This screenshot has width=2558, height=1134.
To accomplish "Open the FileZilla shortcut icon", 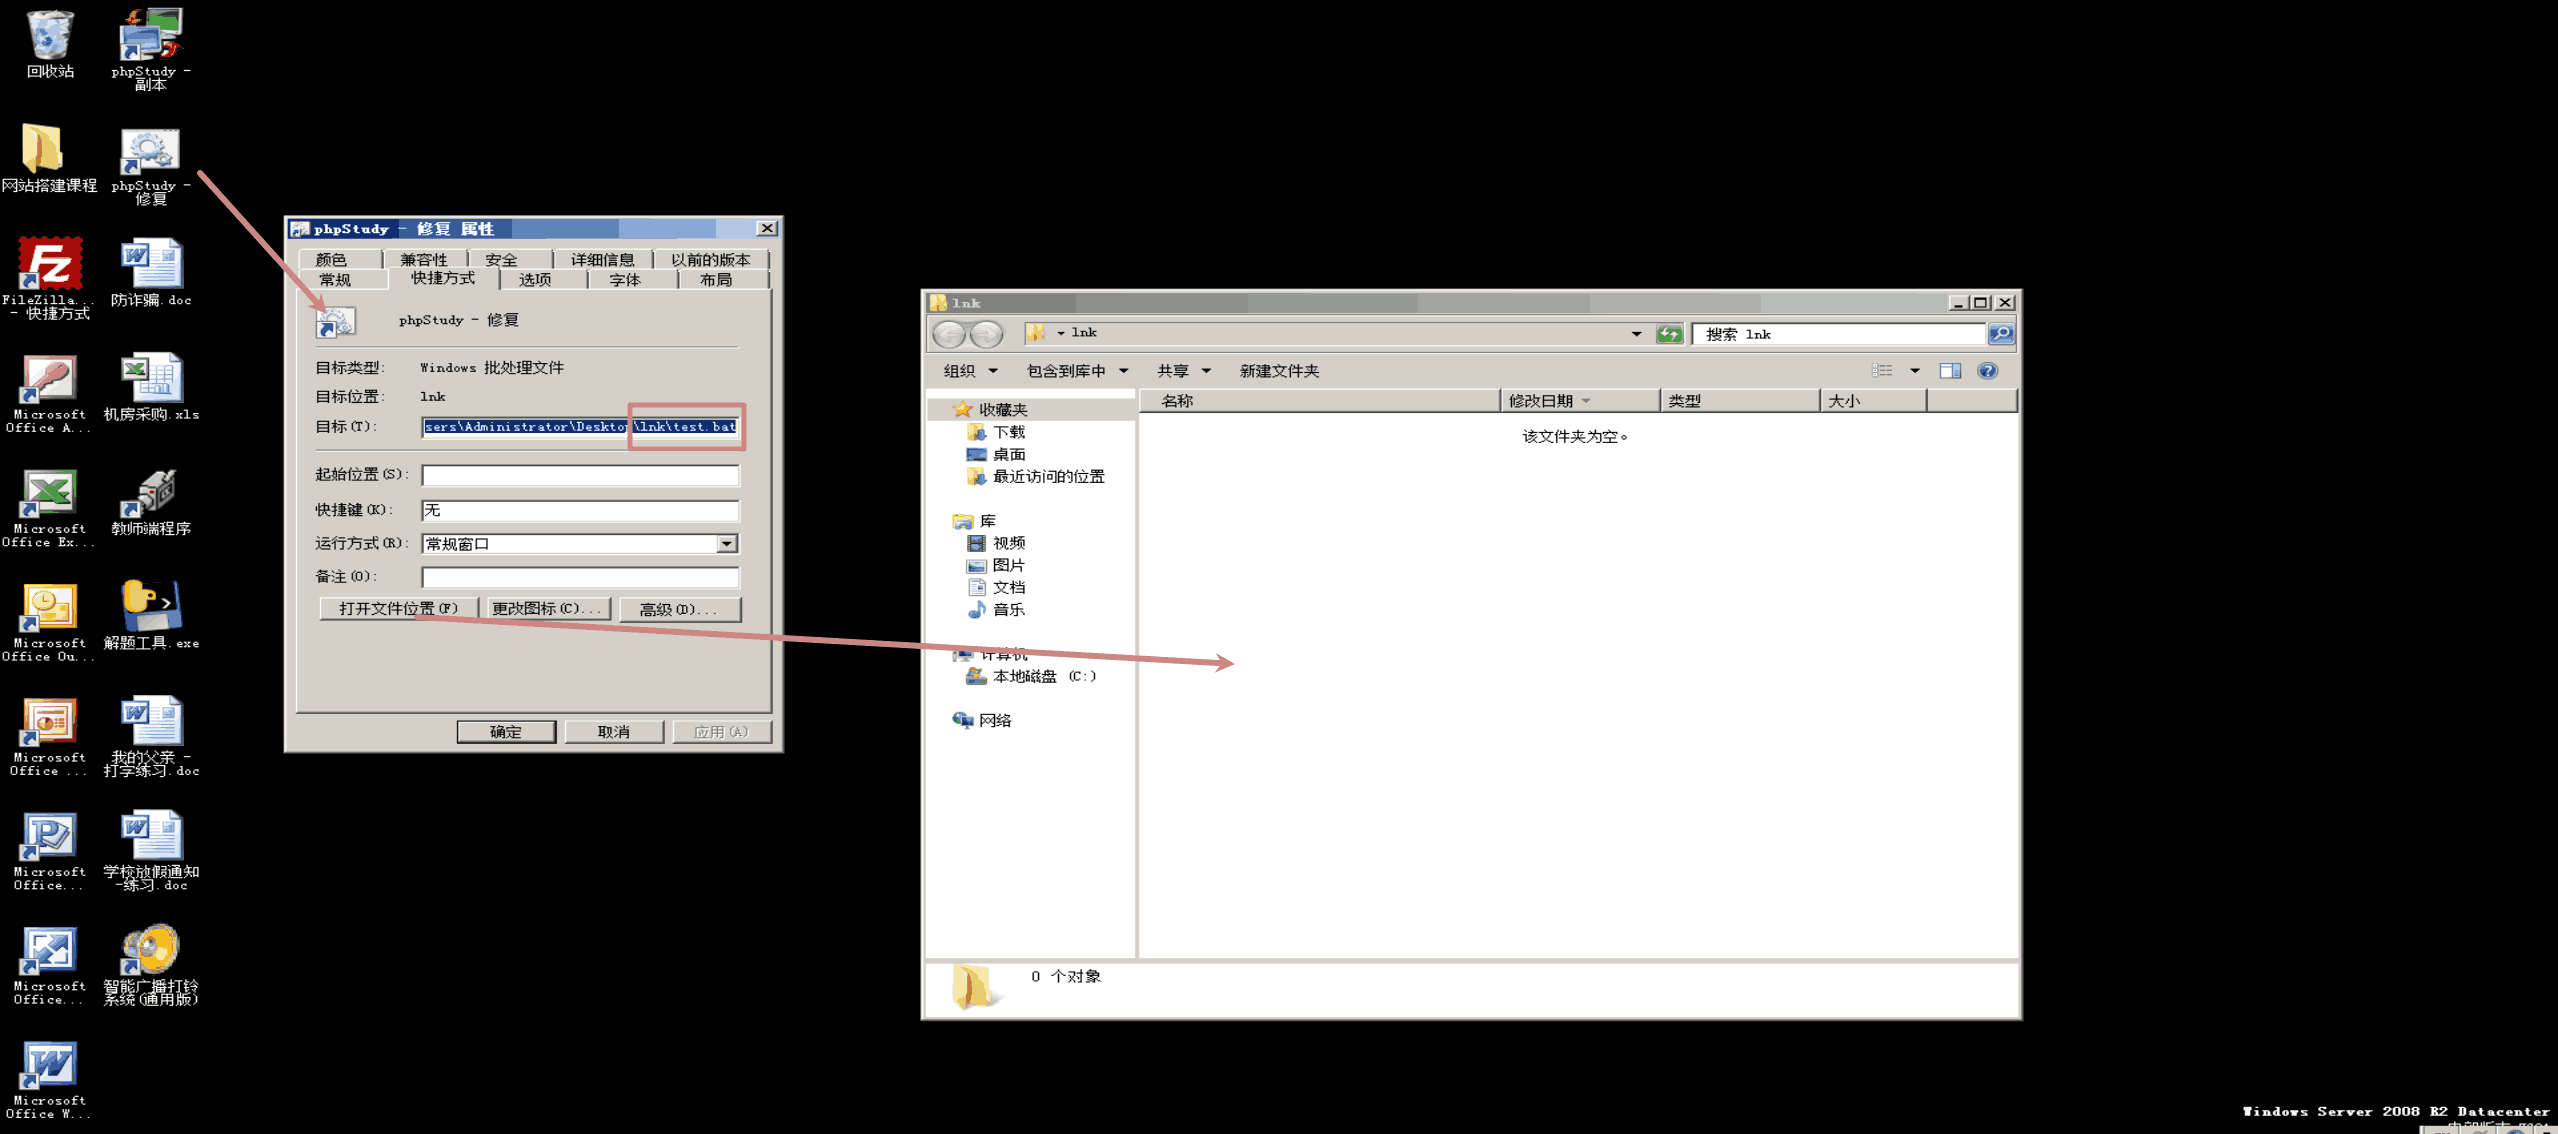I will coord(48,264).
